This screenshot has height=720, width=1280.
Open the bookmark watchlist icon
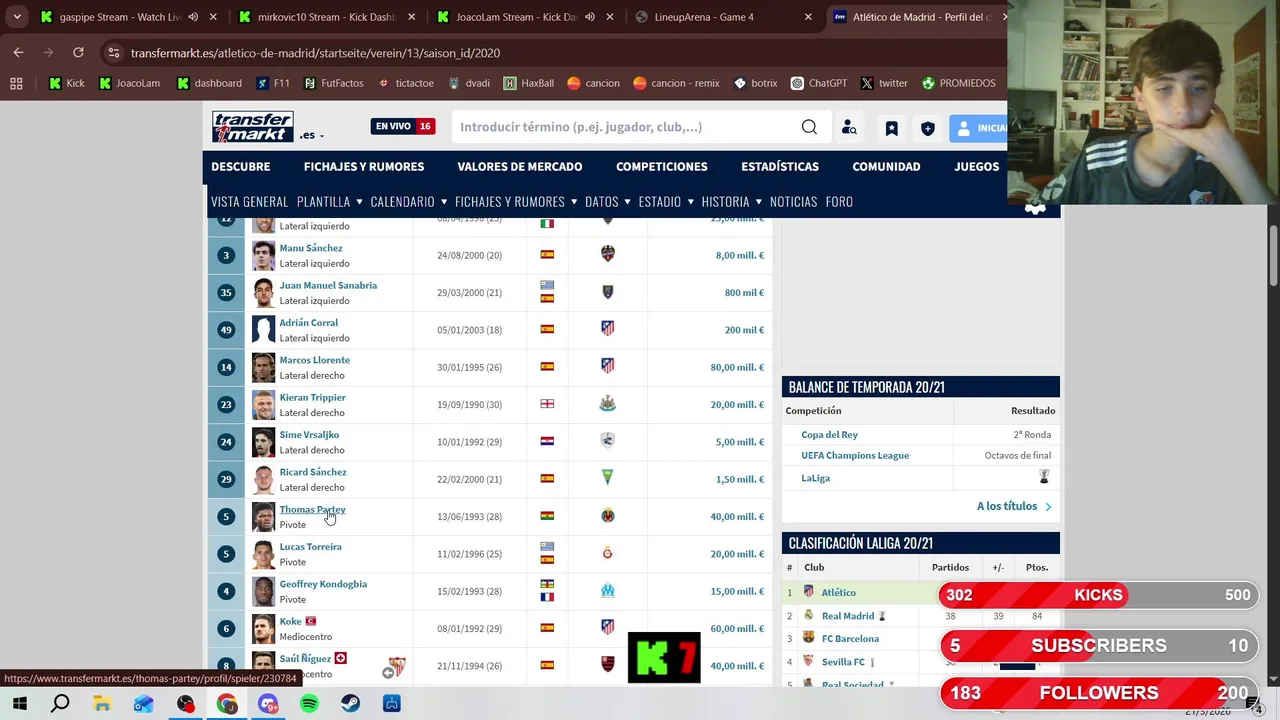[891, 128]
